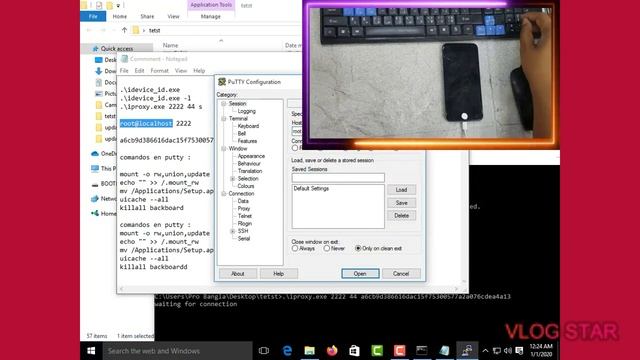Switch to Notepad on the taskbar
640x360 pixels.
click(444, 350)
